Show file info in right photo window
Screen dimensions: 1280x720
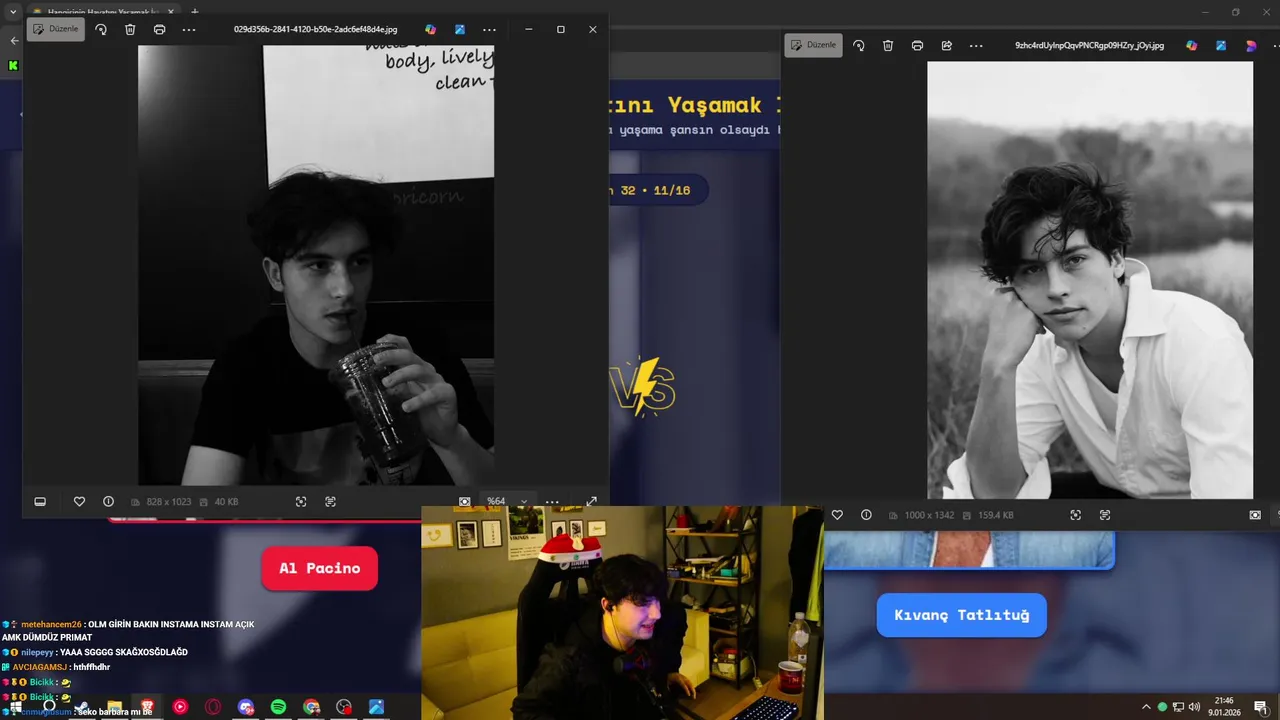pos(866,515)
